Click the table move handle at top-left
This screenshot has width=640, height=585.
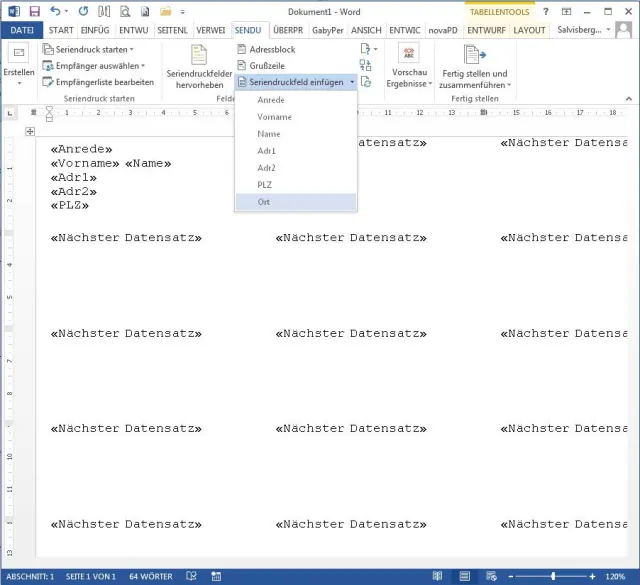coord(30,132)
